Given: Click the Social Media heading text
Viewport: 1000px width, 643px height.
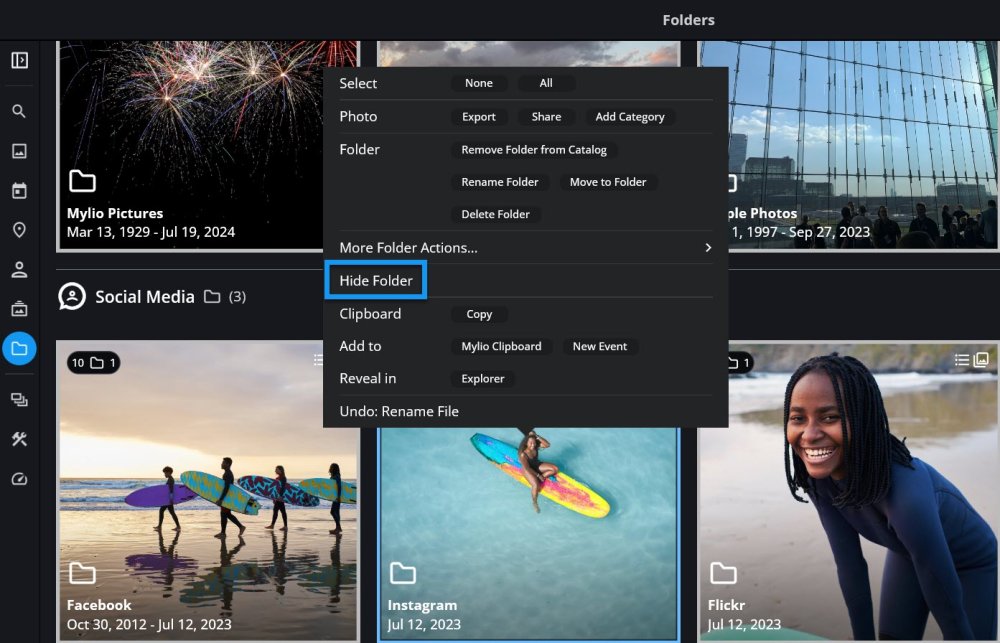Looking at the screenshot, I should pos(145,297).
